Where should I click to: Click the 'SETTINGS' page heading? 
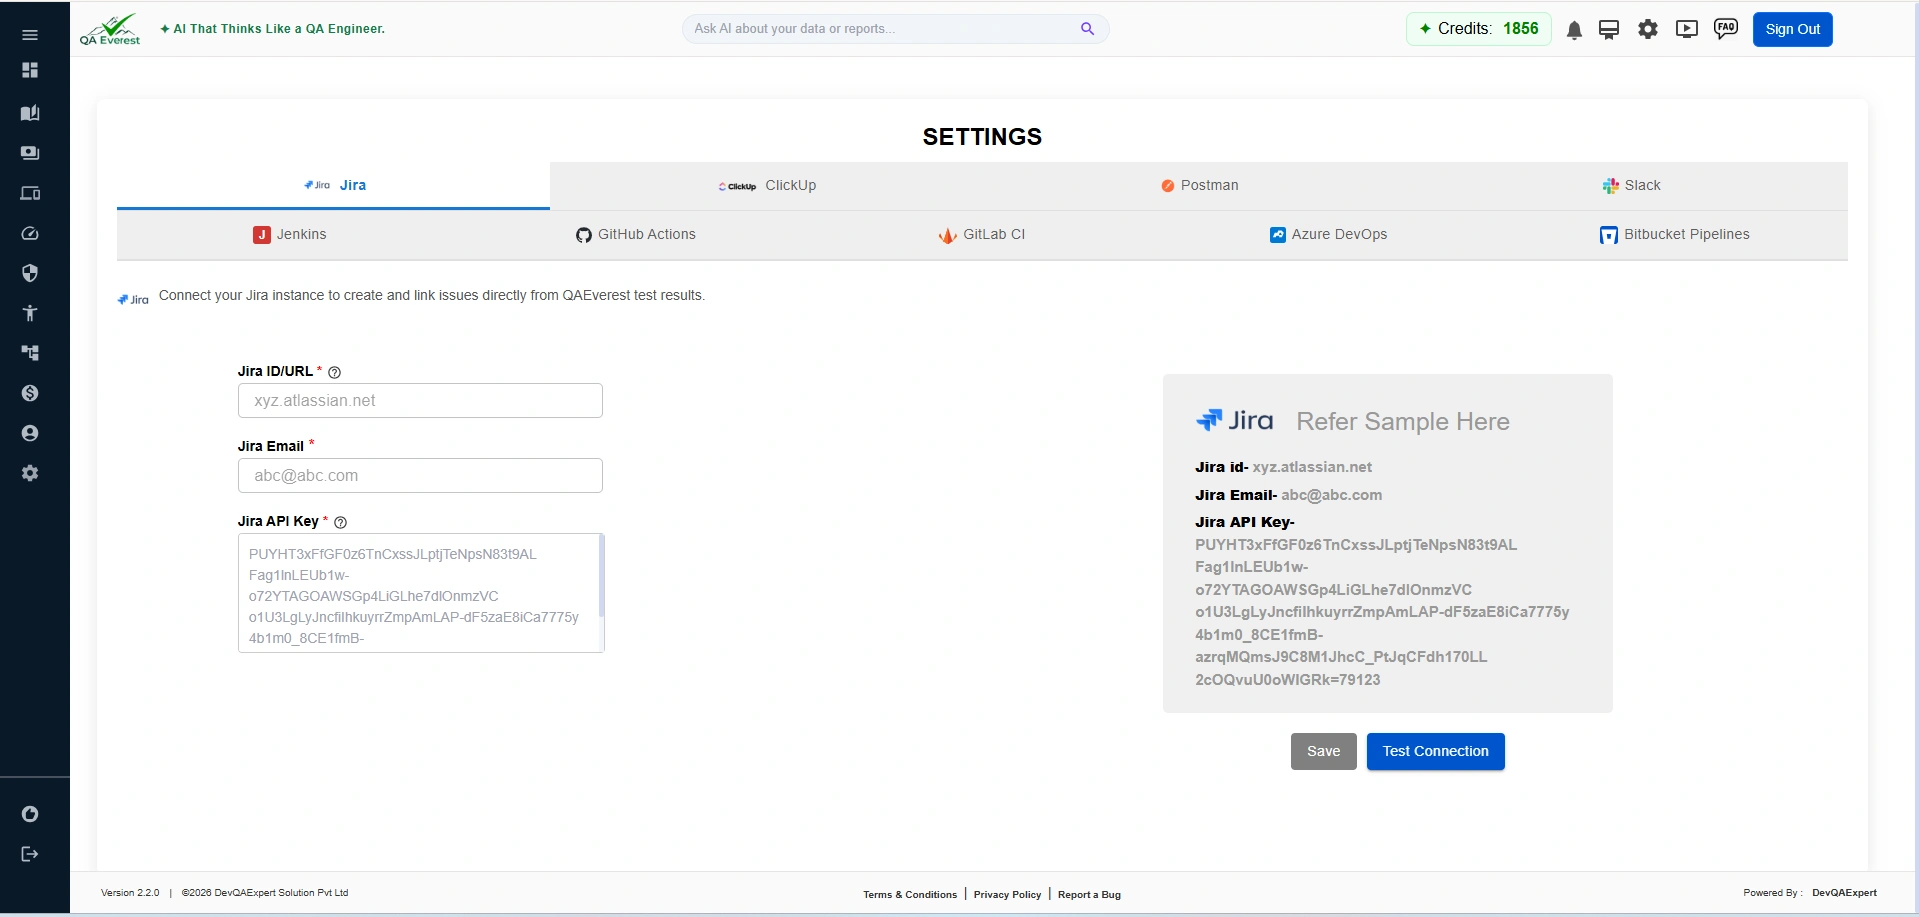(x=982, y=137)
